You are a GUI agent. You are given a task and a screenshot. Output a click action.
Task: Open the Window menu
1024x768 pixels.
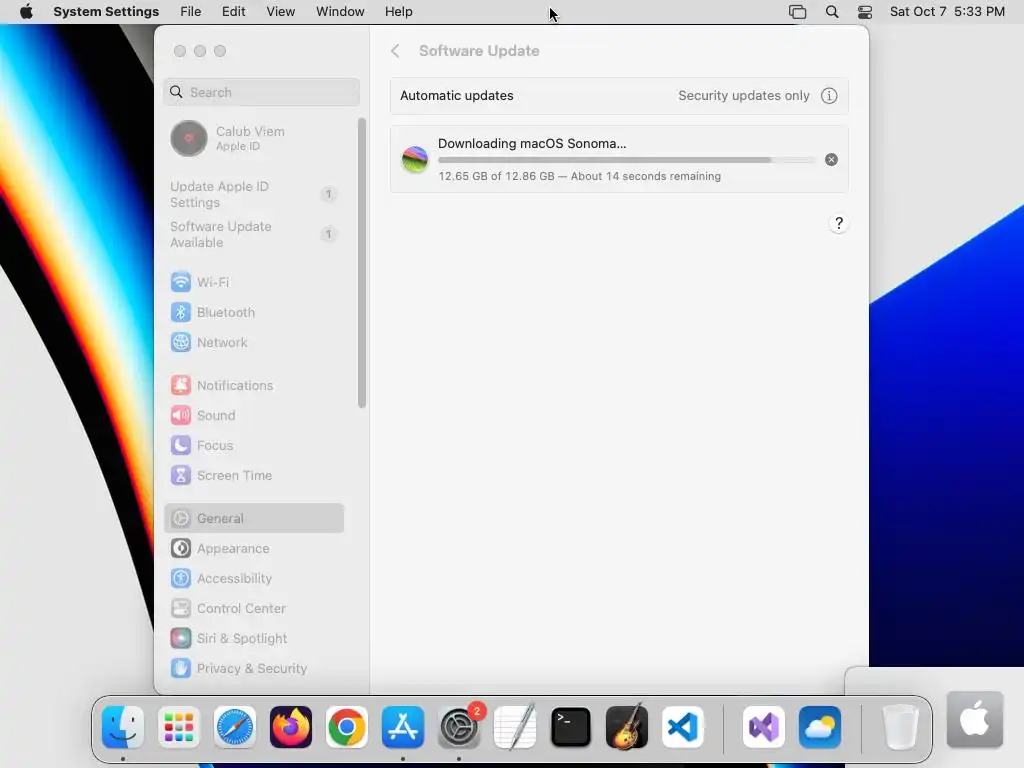coord(340,12)
